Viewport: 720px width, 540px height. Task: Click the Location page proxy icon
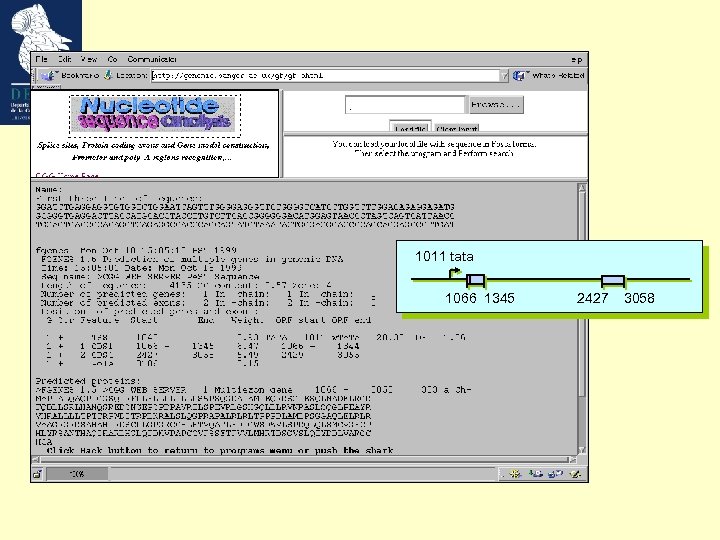(x=108, y=75)
